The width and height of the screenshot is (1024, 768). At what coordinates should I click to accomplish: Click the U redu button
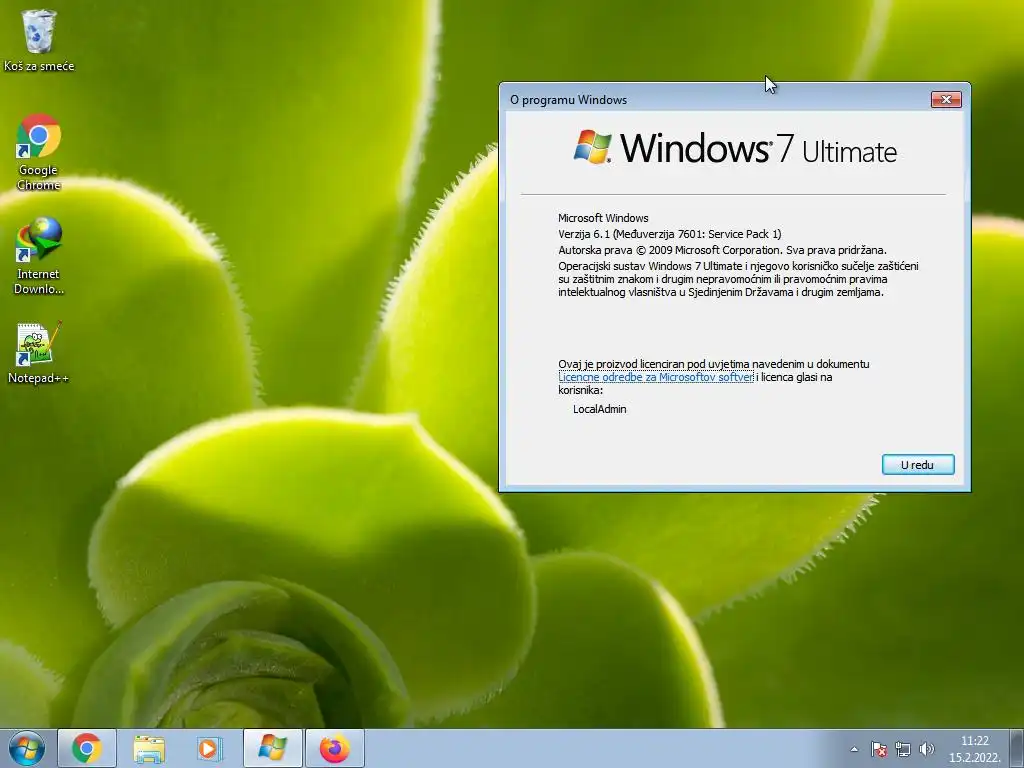click(918, 465)
